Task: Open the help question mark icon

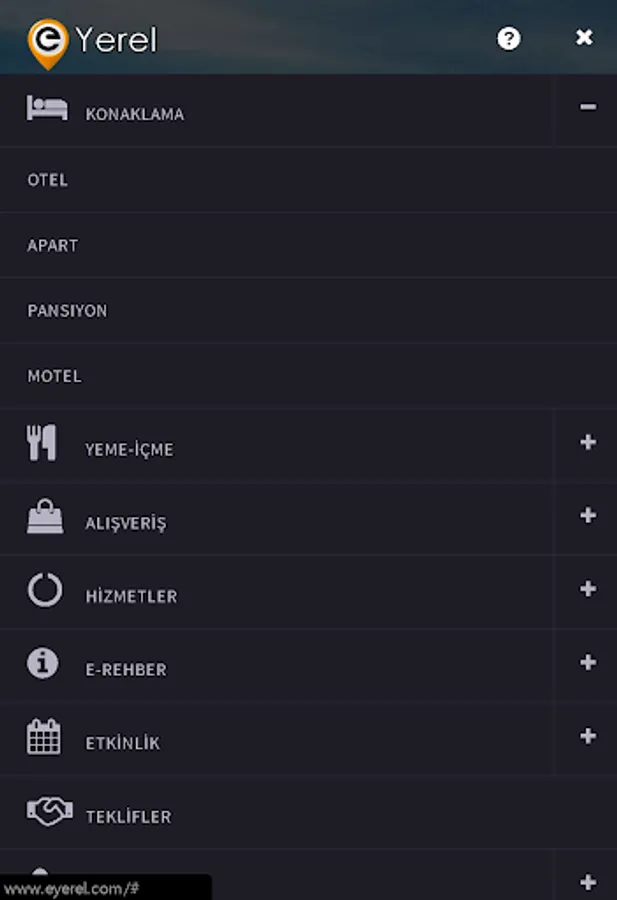Action: [x=509, y=38]
